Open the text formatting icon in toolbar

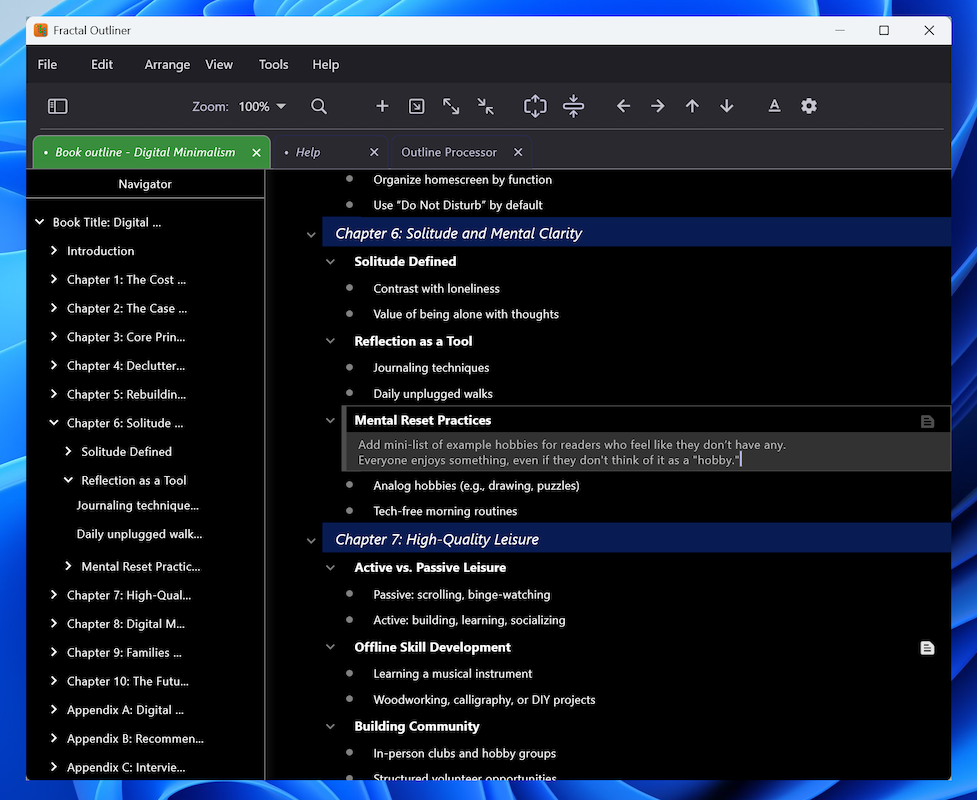(x=774, y=106)
